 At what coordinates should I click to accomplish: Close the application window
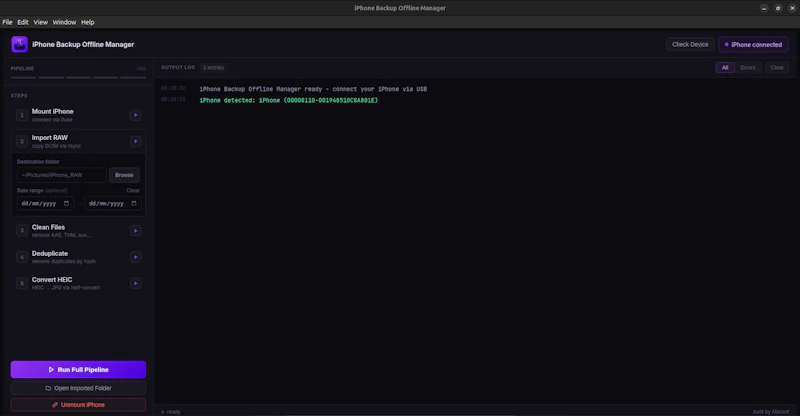coord(792,8)
